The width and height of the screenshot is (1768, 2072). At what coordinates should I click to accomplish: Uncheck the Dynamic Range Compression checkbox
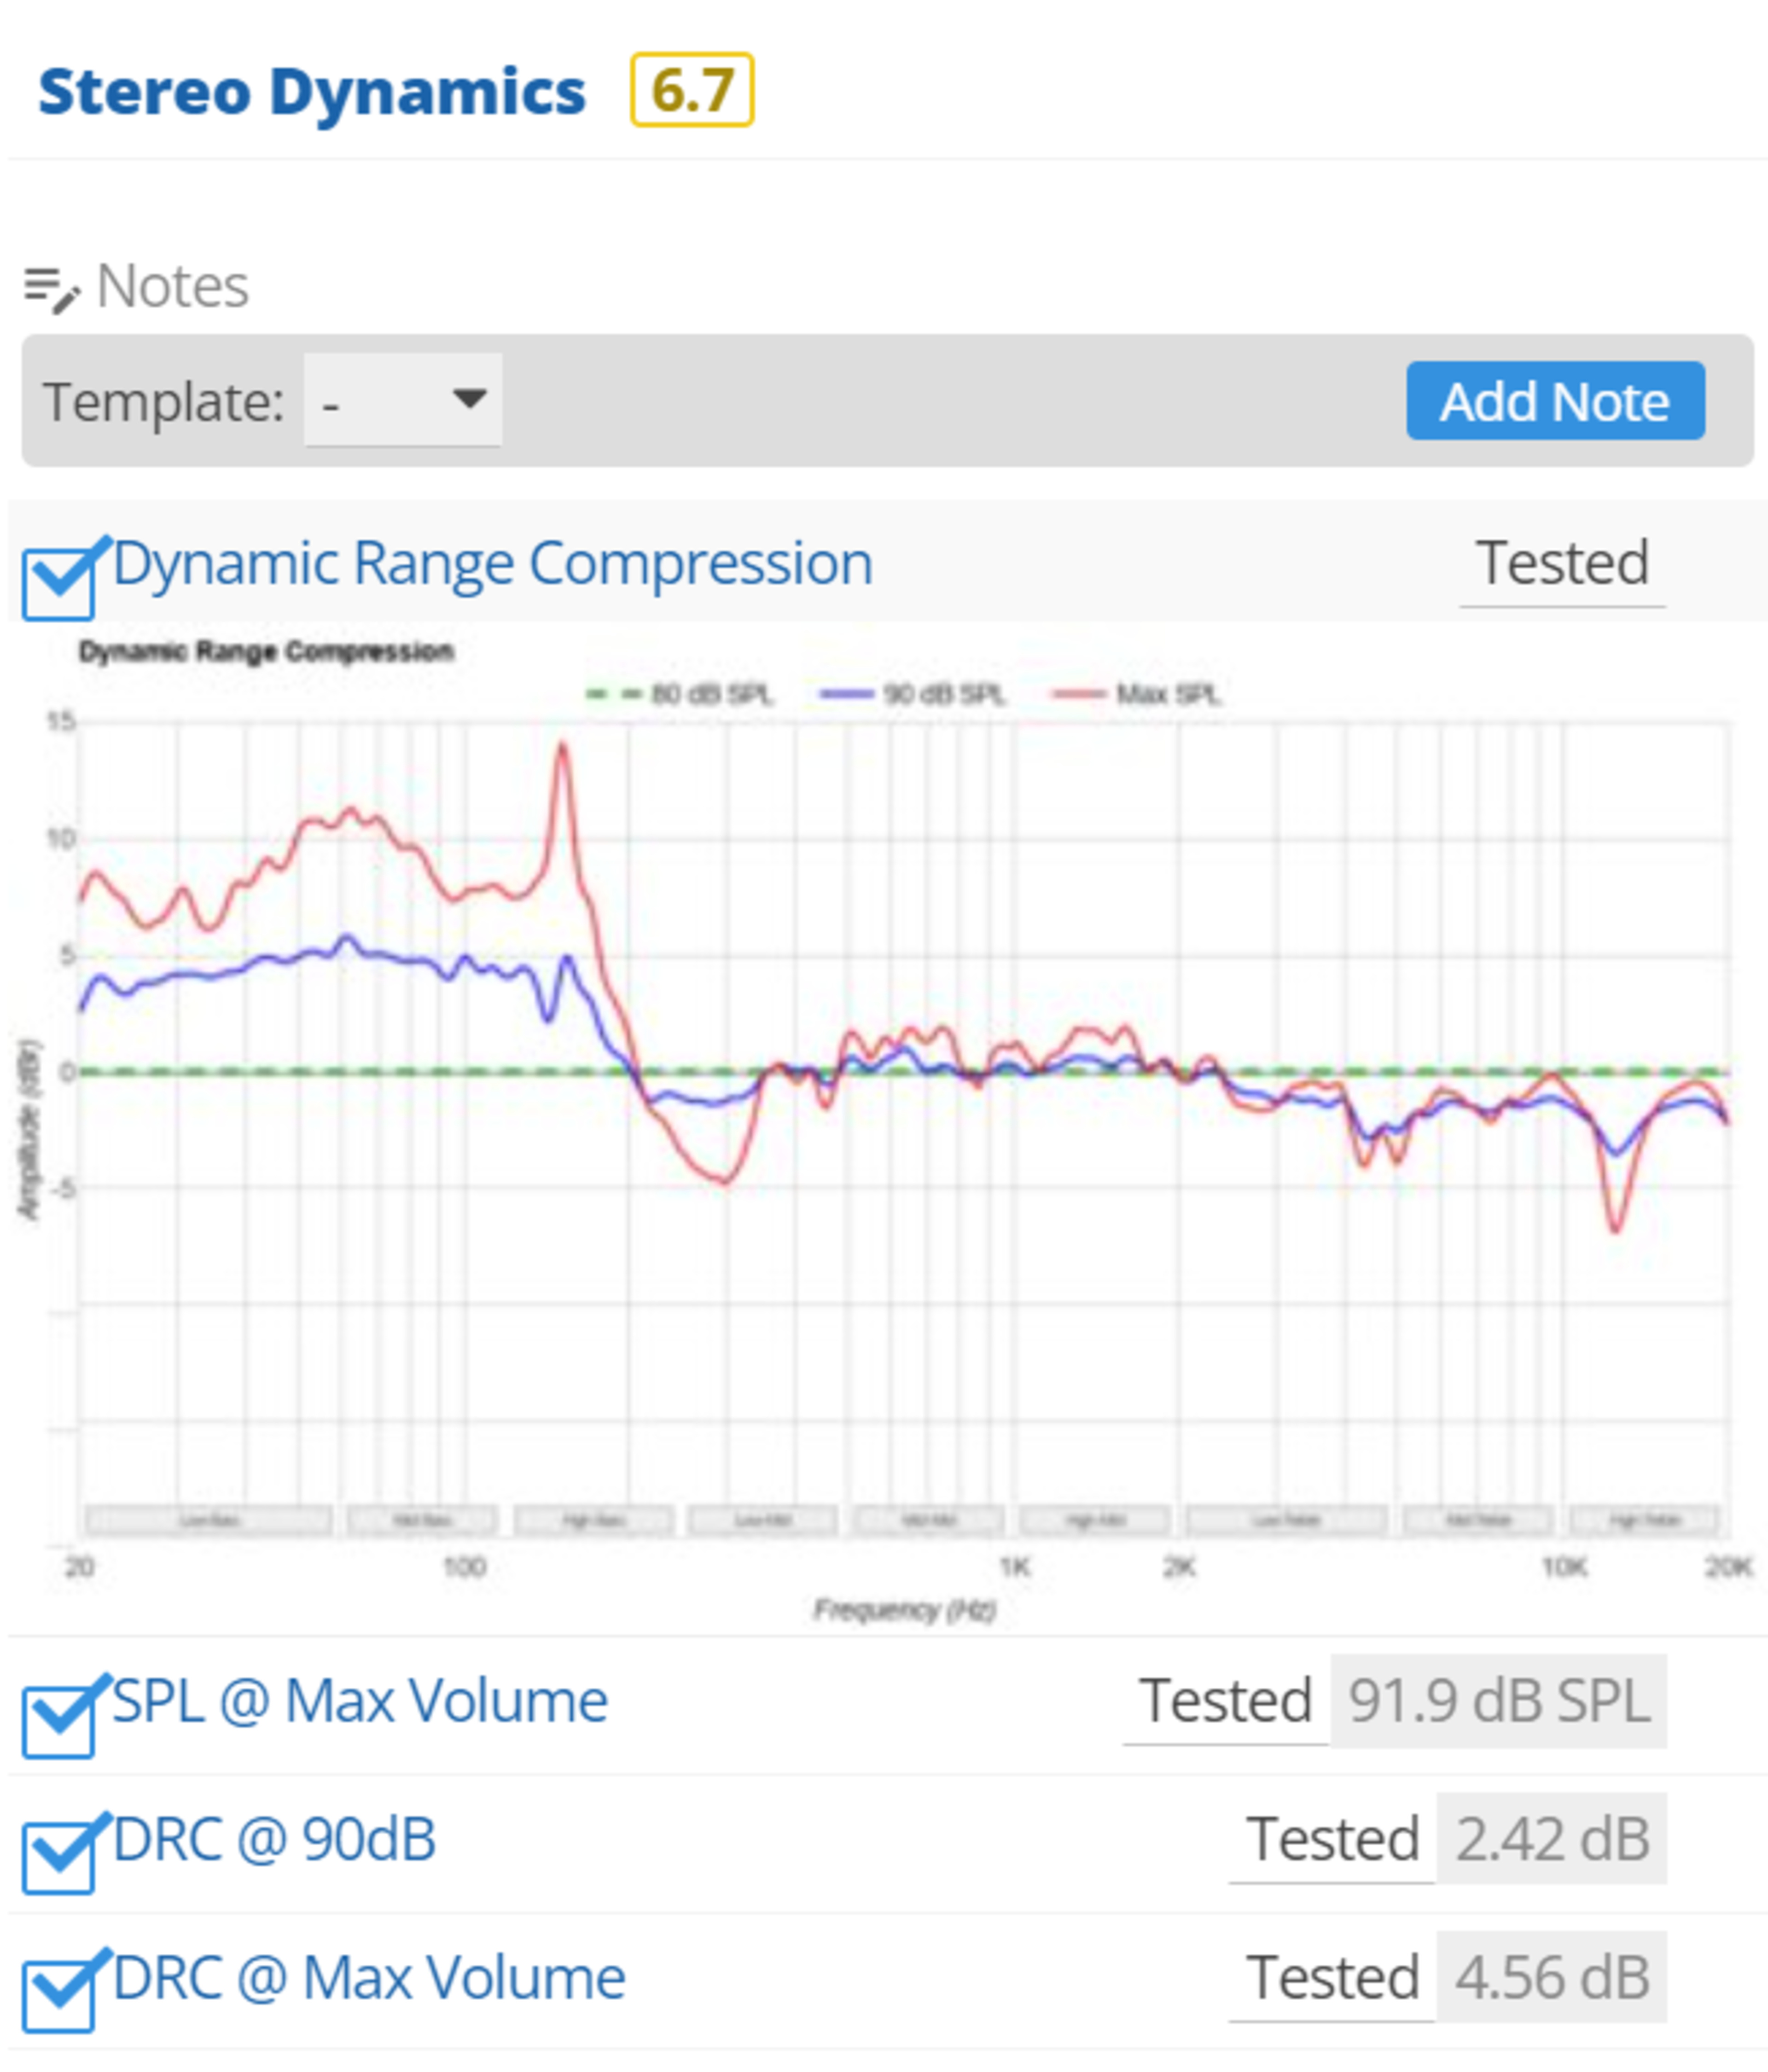click(59, 584)
